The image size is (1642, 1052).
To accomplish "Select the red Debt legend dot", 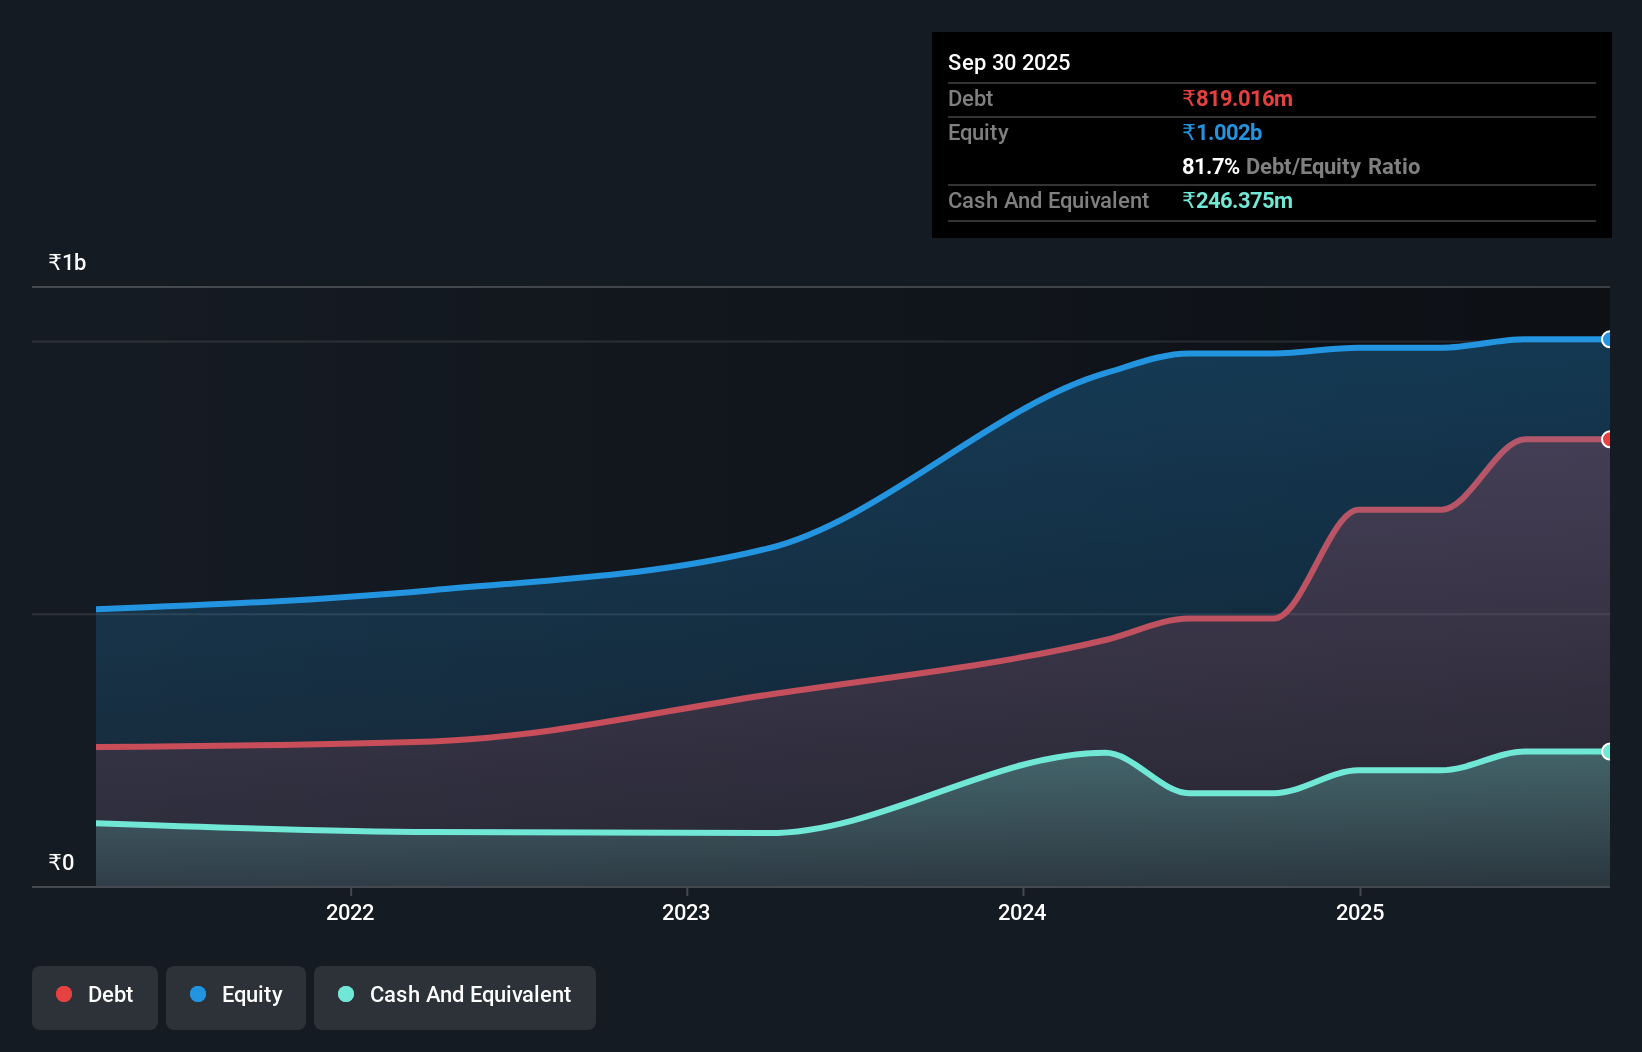I will (x=63, y=994).
